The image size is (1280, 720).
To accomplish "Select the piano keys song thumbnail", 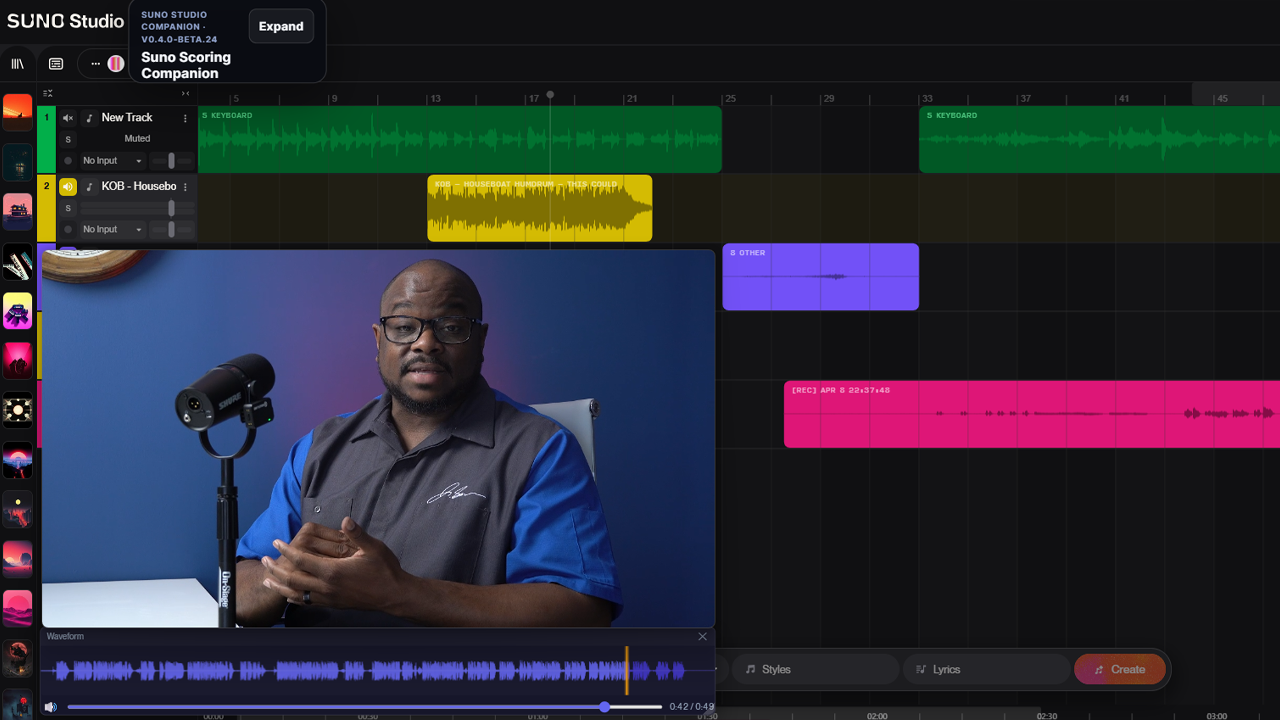I will coord(18,262).
